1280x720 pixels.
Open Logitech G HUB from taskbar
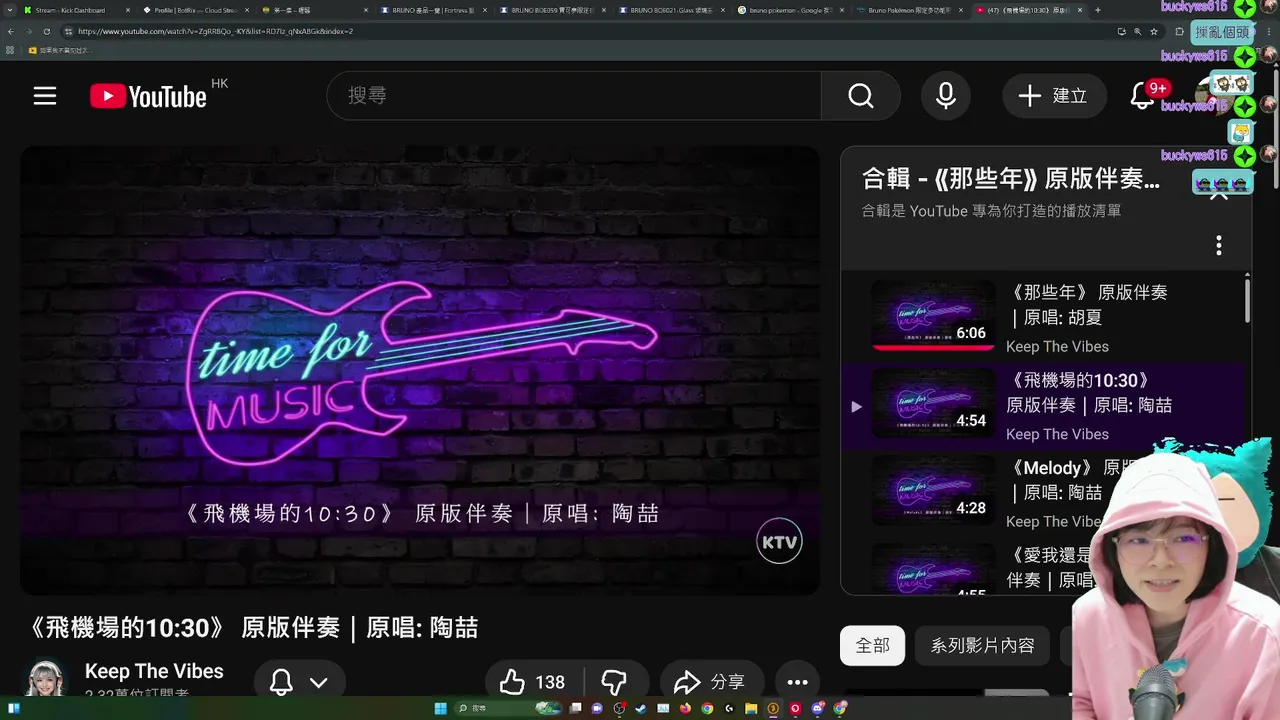(x=729, y=708)
